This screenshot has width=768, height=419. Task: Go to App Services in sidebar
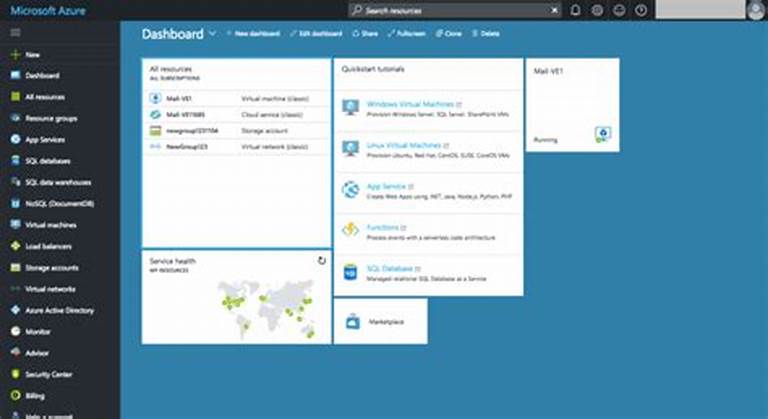pos(45,140)
